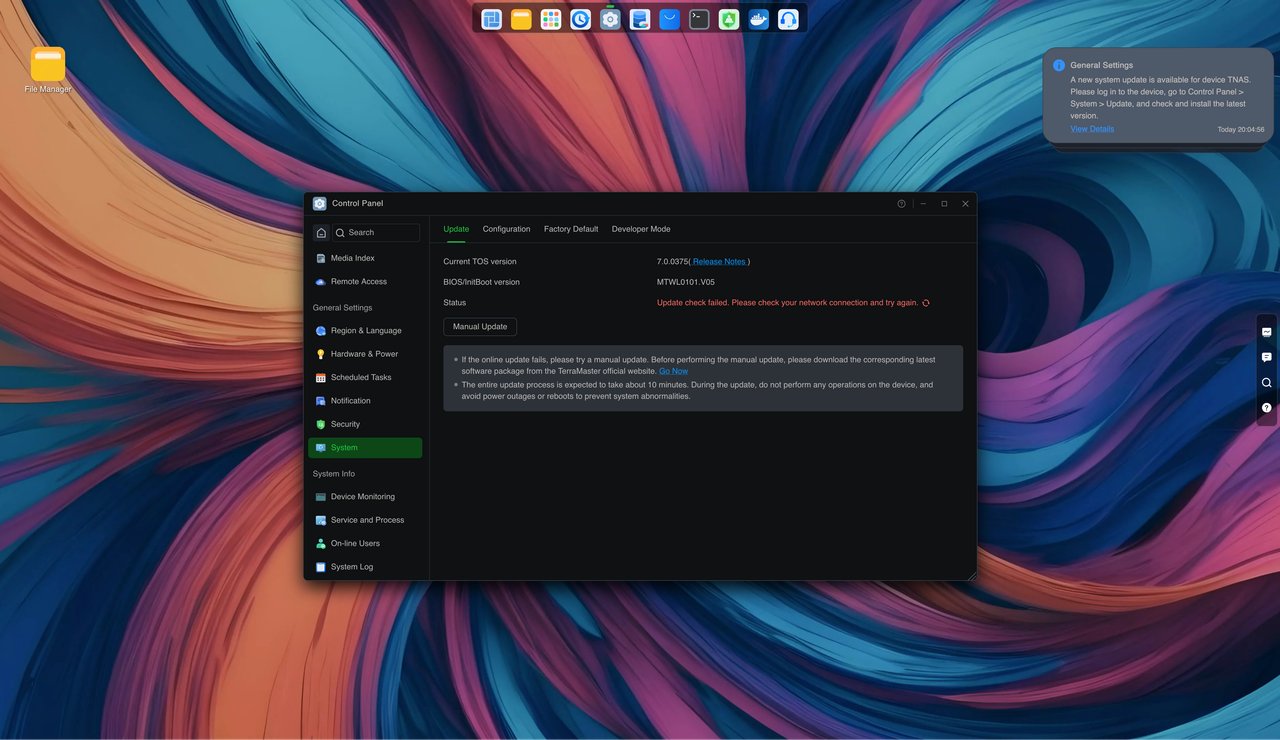The image size is (1280, 740).
Task: Open the Docker whale app in the dock
Action: tap(759, 19)
